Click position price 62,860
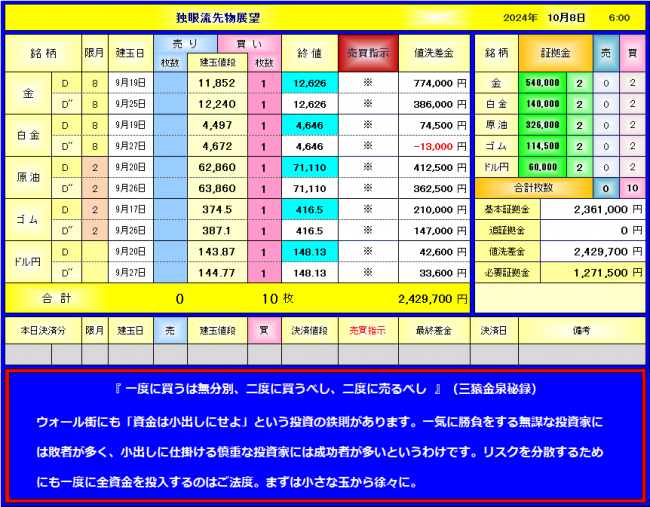 coord(217,167)
